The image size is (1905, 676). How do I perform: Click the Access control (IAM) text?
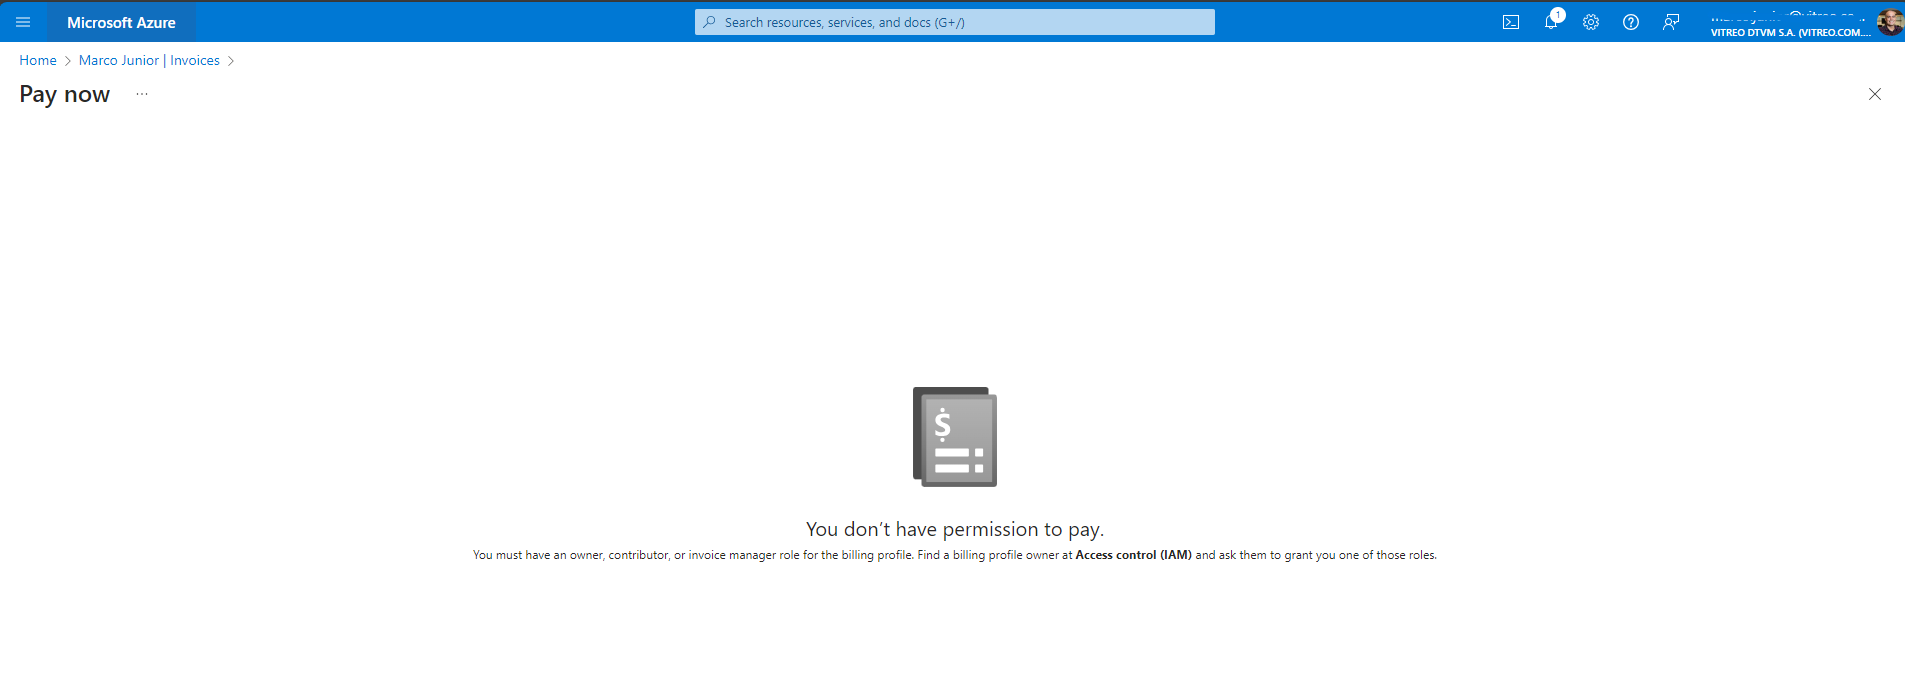coord(1133,555)
